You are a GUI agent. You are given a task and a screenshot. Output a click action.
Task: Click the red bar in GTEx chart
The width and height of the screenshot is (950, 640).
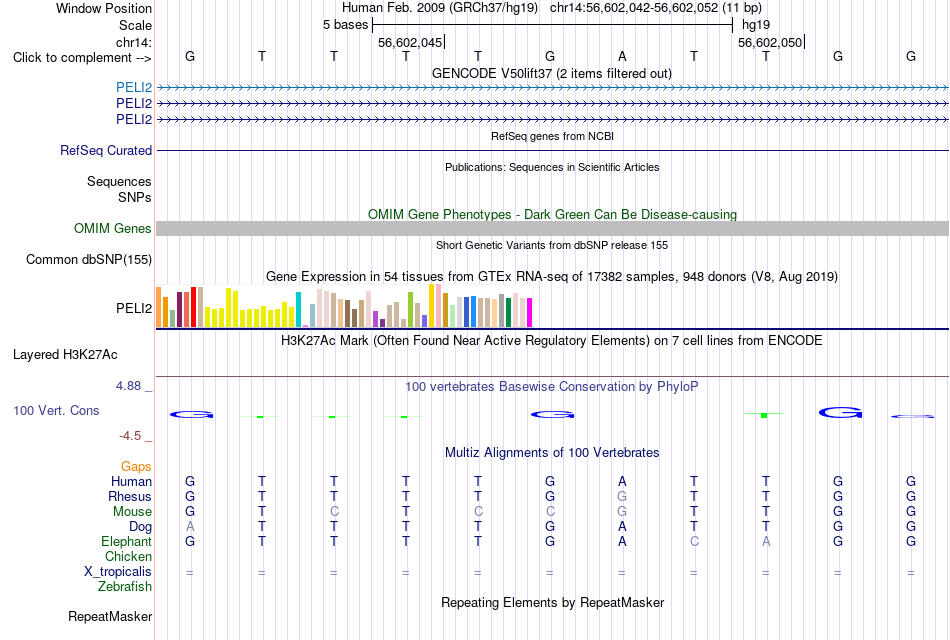tap(193, 307)
